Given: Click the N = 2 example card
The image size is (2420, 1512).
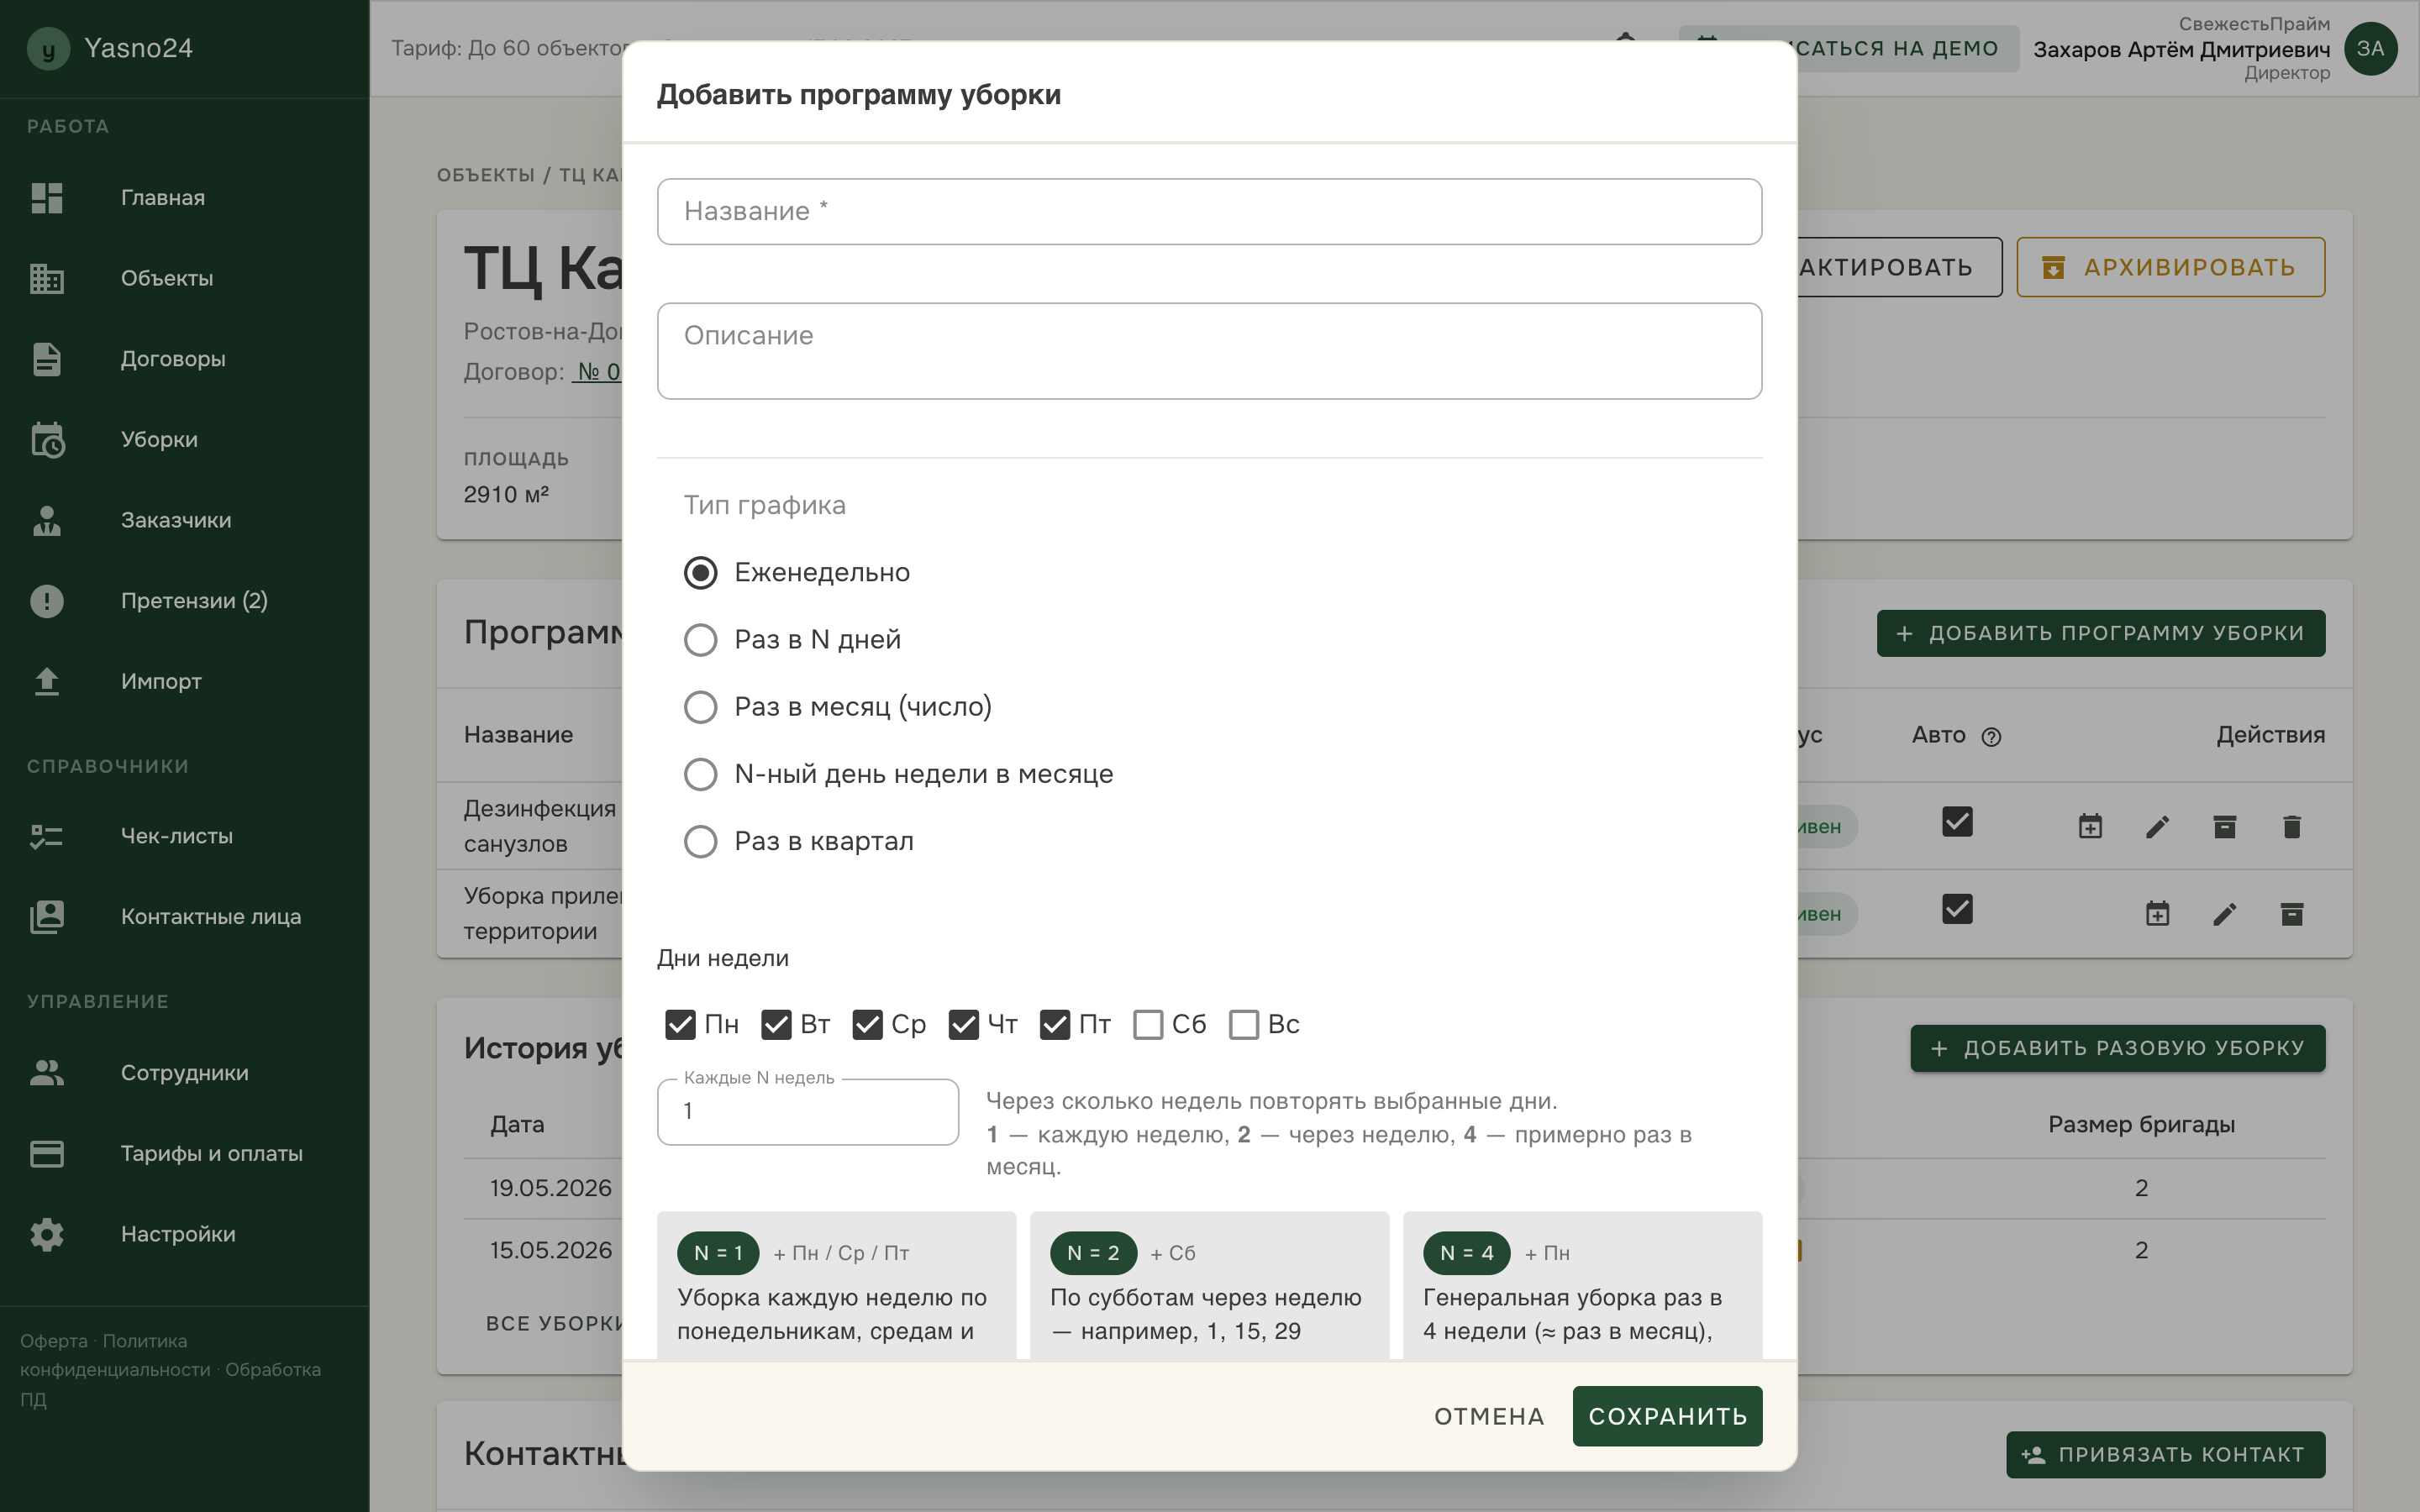Looking at the screenshot, I should [x=1209, y=1286].
